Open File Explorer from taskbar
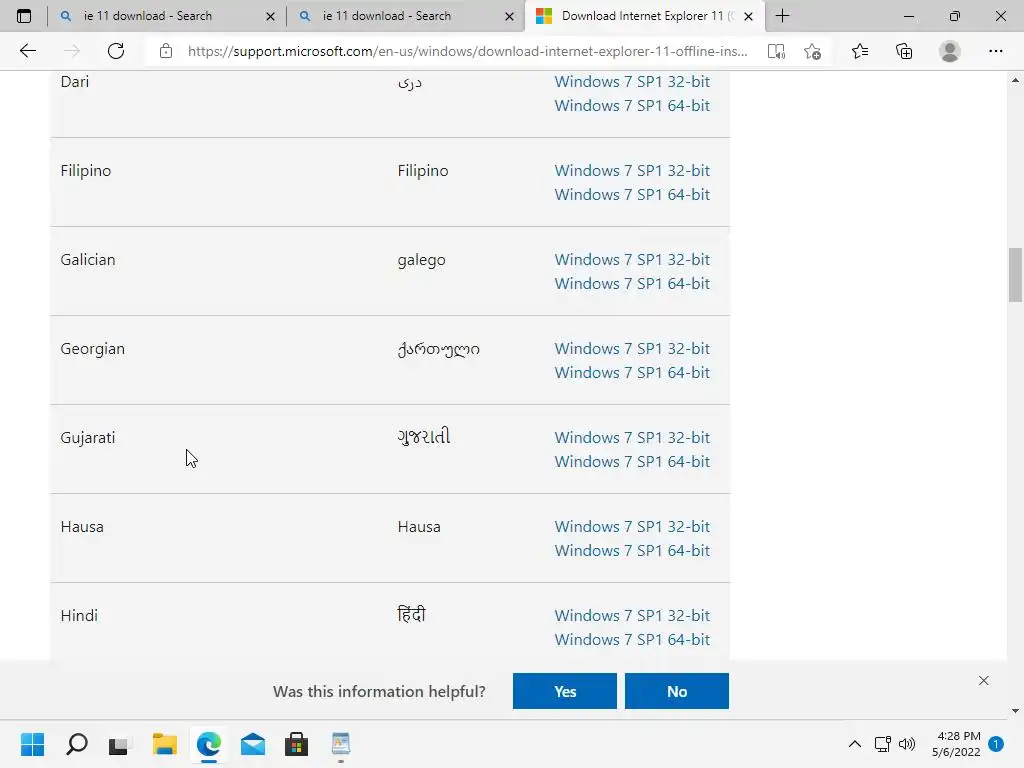This screenshot has width=1024, height=768. point(165,744)
